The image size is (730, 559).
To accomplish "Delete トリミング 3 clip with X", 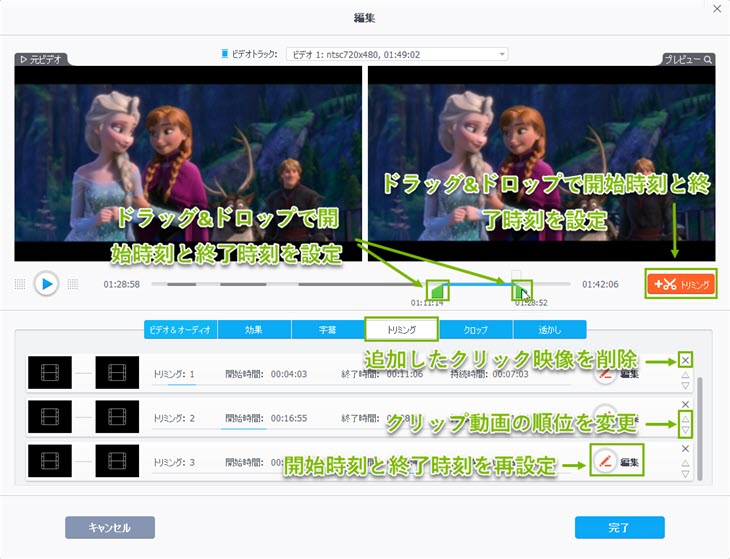I will 685,449.
